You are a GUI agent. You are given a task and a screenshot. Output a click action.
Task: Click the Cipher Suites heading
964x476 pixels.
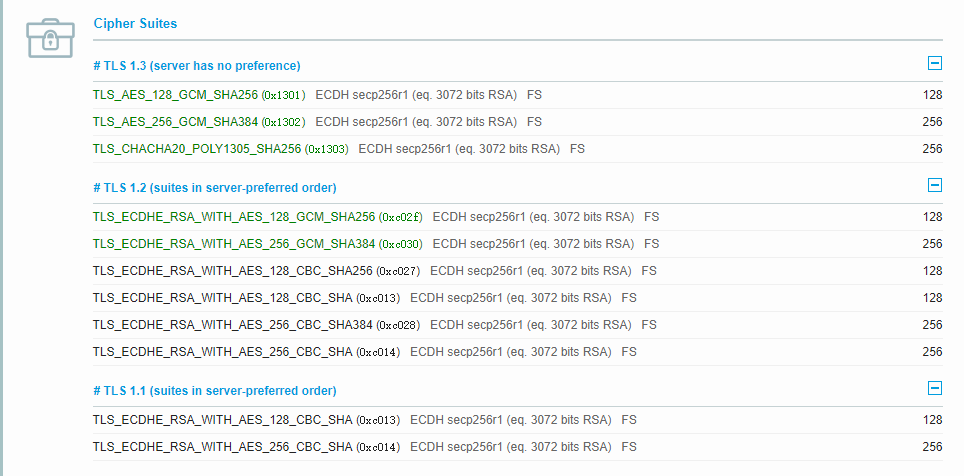135,22
